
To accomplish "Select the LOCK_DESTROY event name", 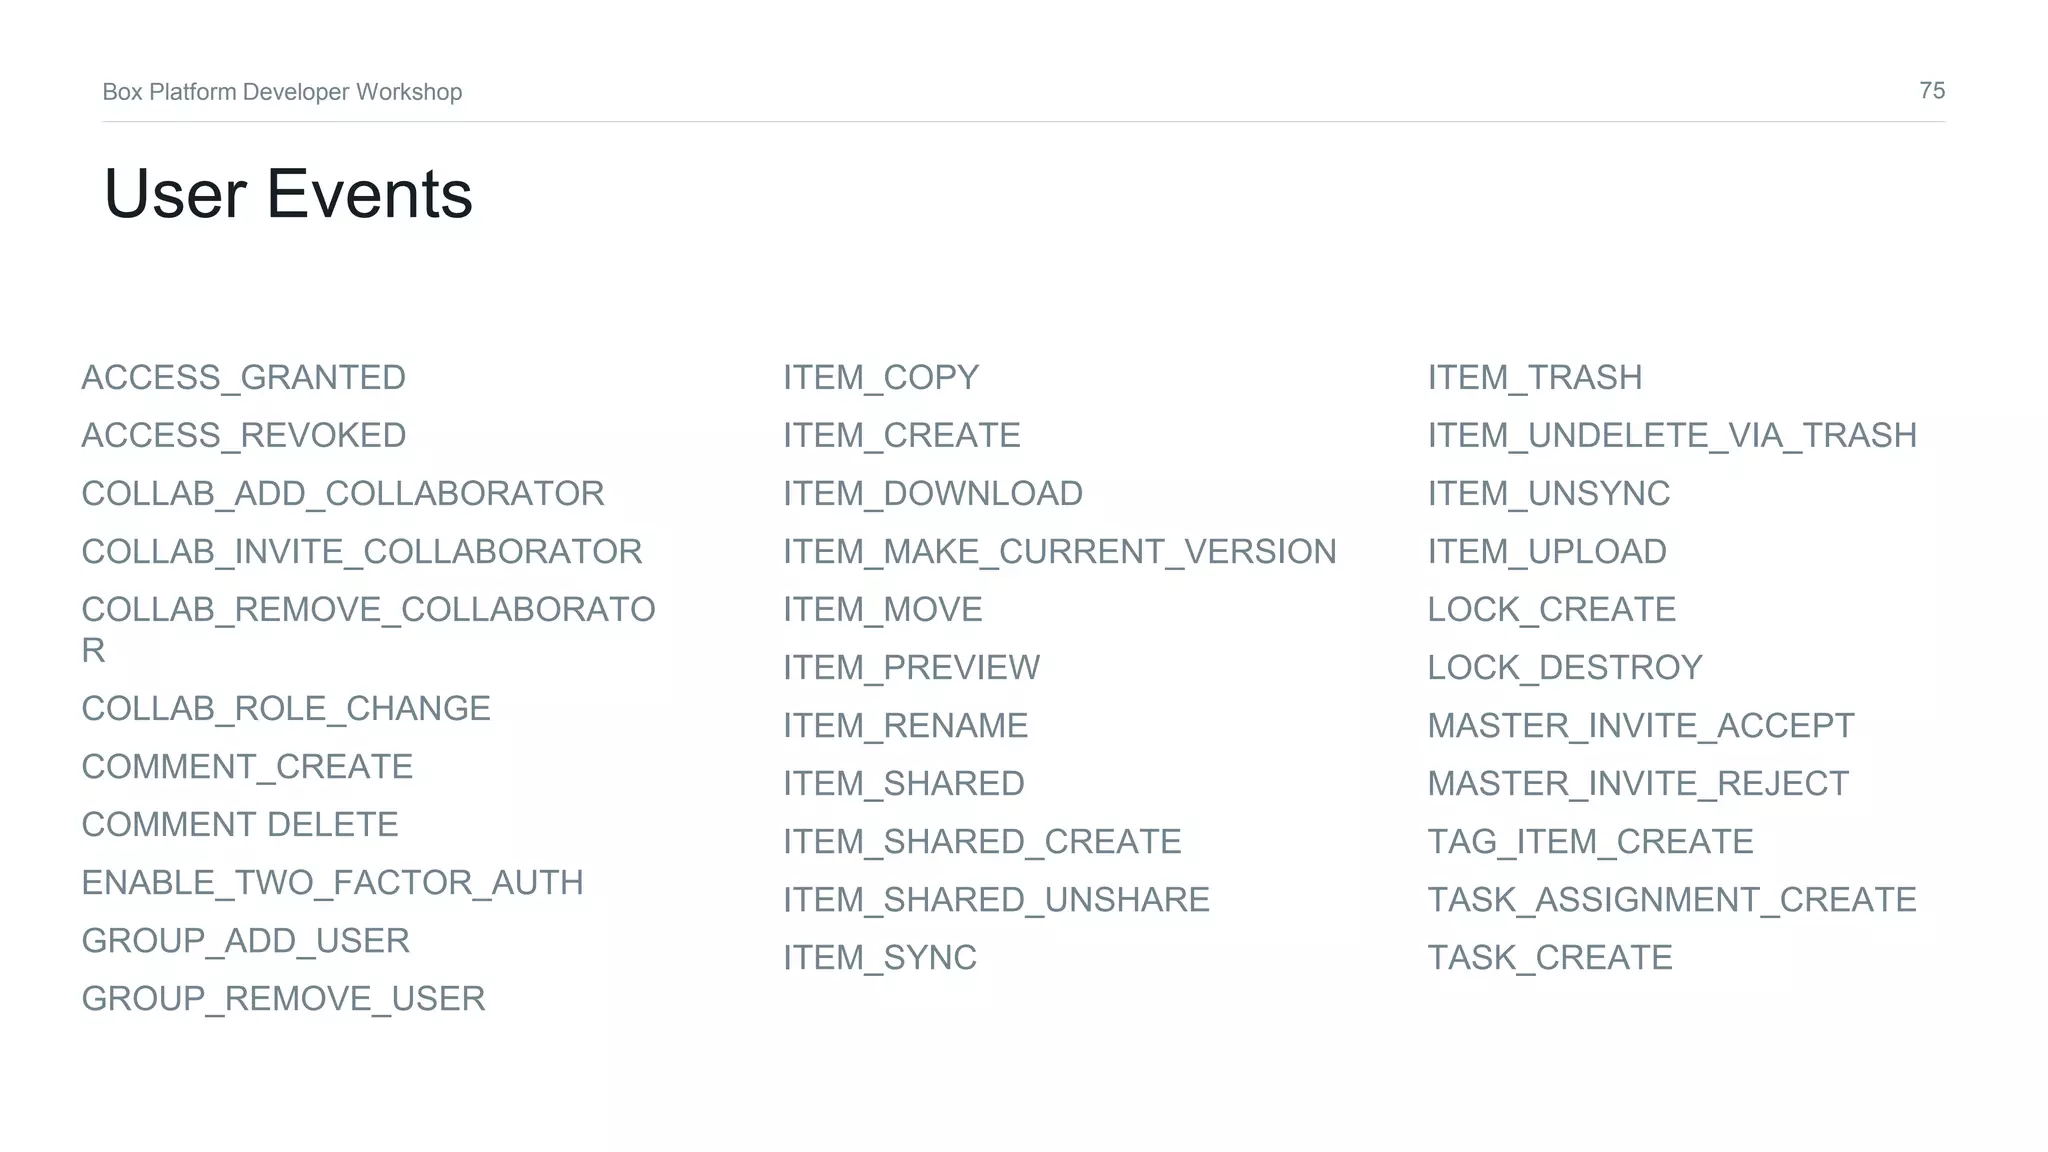I will (1564, 667).
